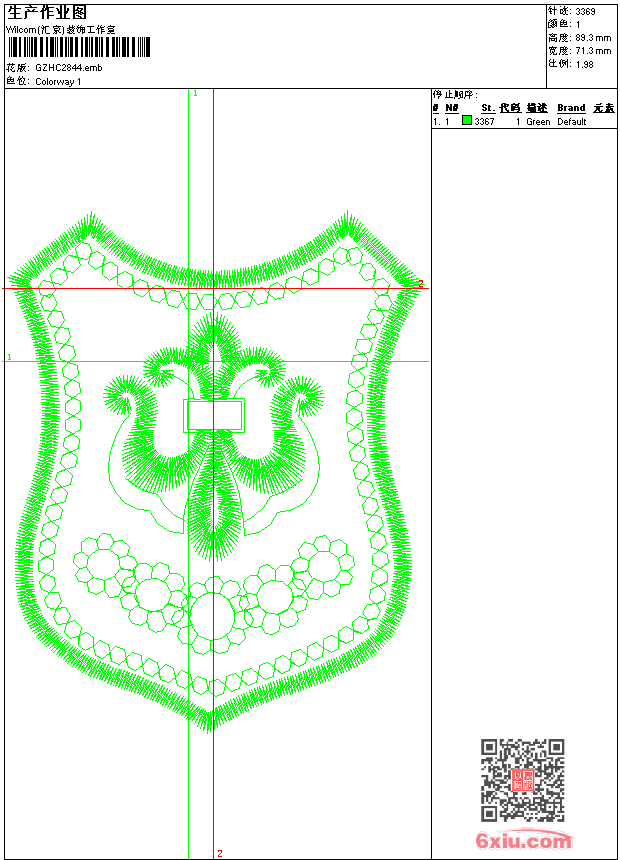The image size is (620, 860).
Task: Click the stitch count value 3369
Action: point(585,12)
